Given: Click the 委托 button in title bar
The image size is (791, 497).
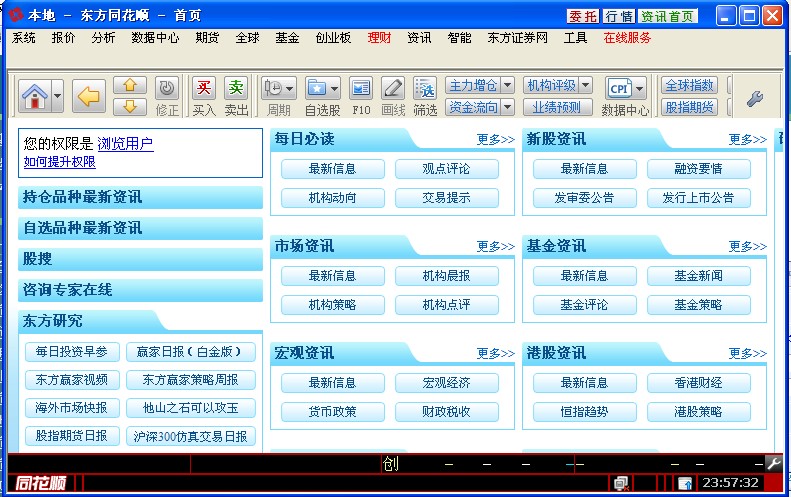Looking at the screenshot, I should [x=583, y=17].
